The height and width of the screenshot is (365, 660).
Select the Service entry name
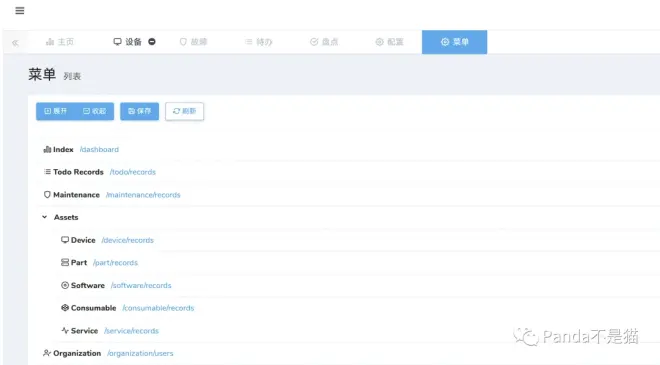[x=84, y=330]
